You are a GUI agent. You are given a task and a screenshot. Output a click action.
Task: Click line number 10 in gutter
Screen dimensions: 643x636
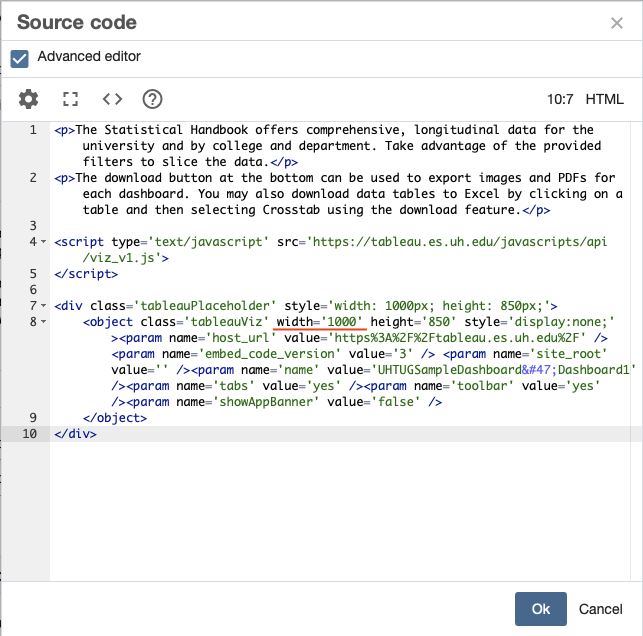(30, 434)
